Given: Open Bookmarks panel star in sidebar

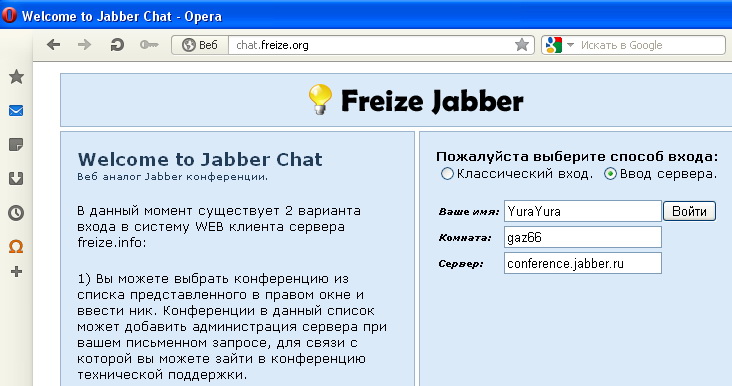Looking at the screenshot, I should coord(16,77).
